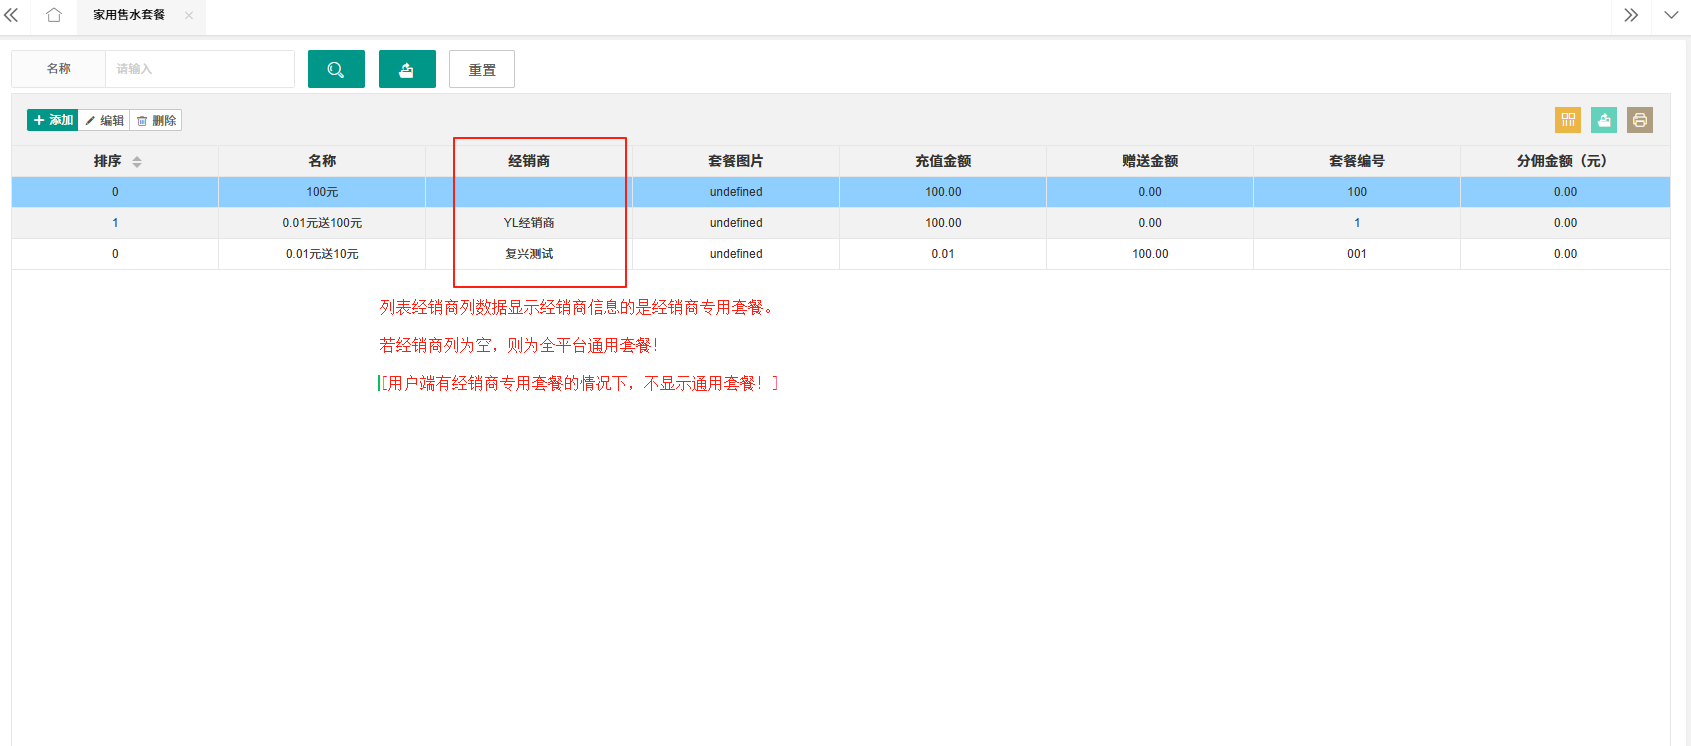Viewport: 1691px width, 746px height.
Task: Sort by 排序 column arrows
Action: point(137,161)
